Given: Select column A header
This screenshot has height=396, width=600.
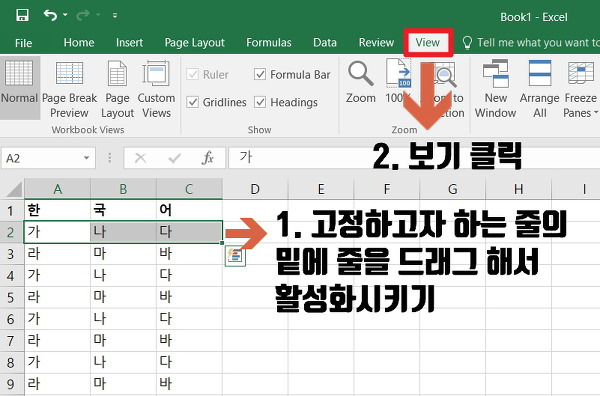Looking at the screenshot, I should [57, 189].
